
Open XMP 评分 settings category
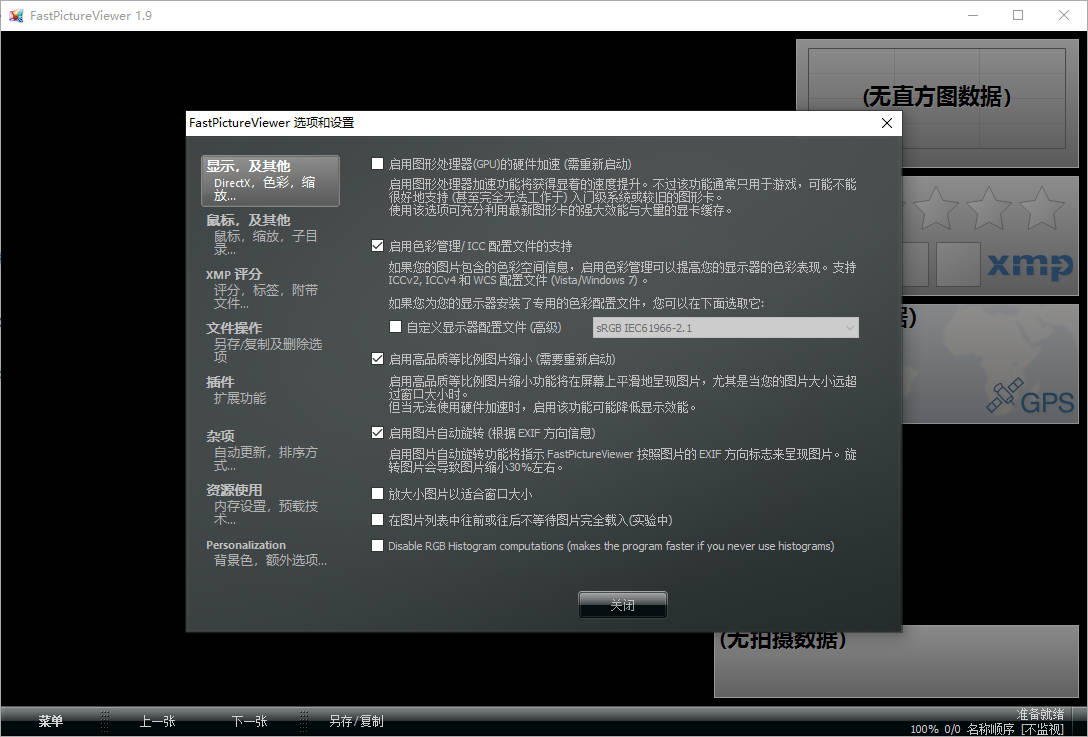click(x=270, y=288)
